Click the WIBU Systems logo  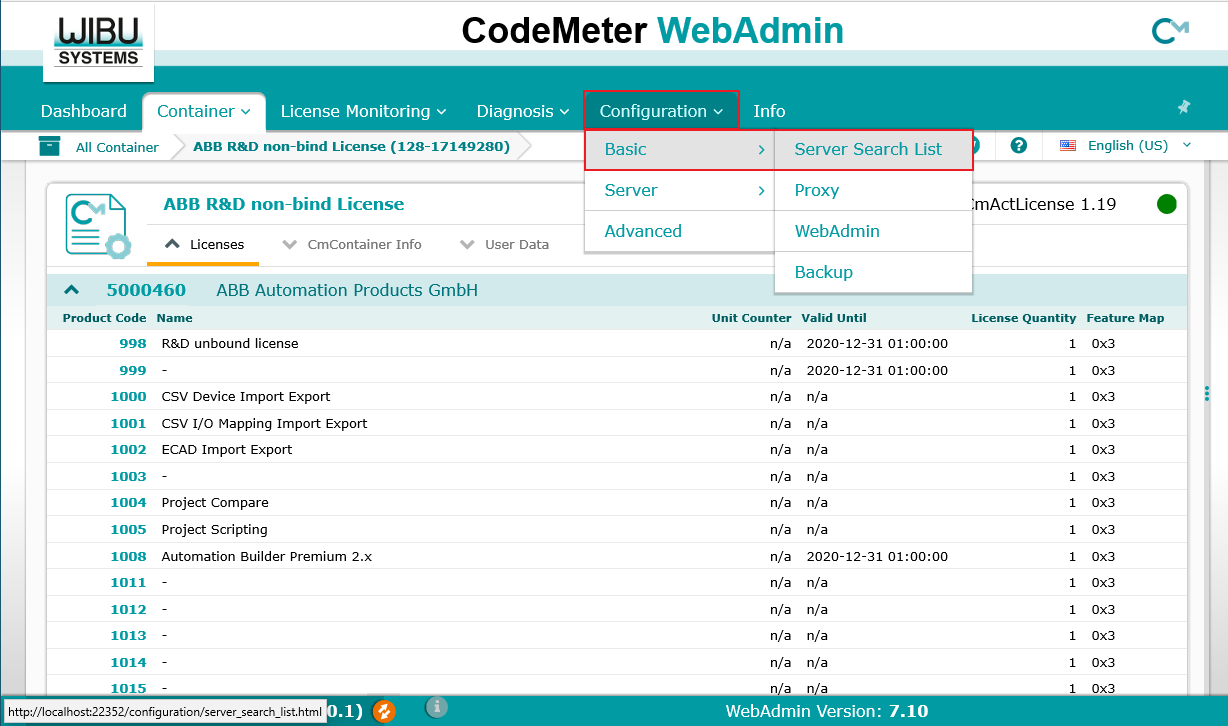tap(98, 42)
